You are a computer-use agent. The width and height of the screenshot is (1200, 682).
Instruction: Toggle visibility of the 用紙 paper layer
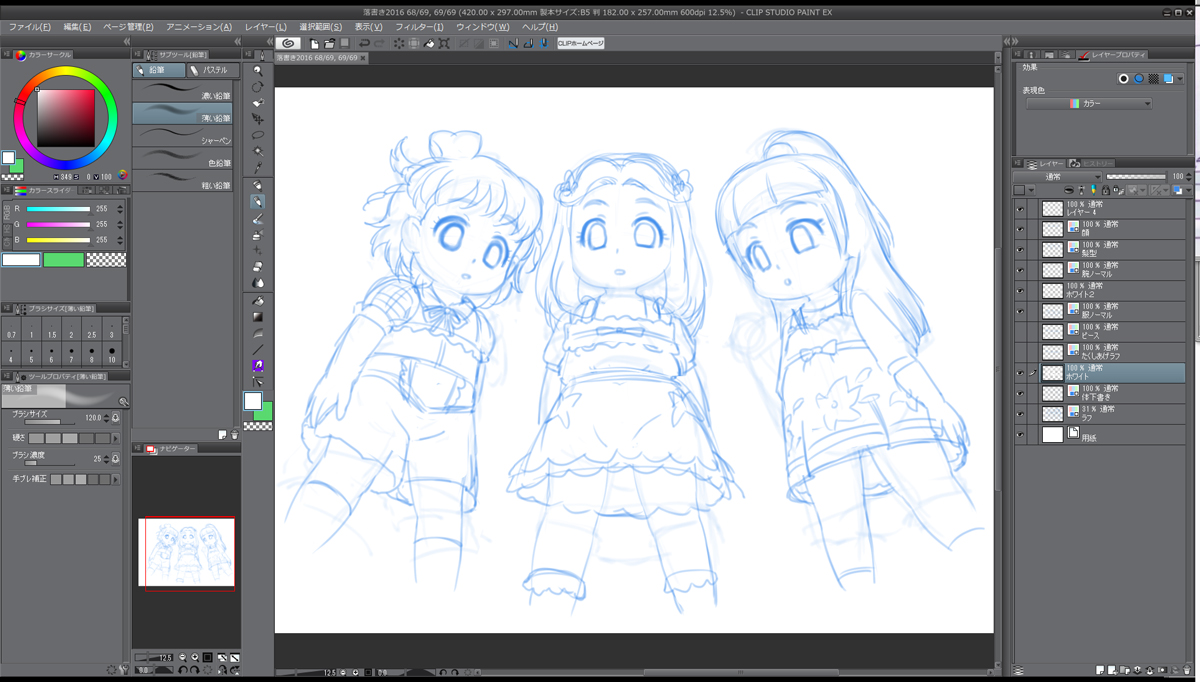point(1020,435)
